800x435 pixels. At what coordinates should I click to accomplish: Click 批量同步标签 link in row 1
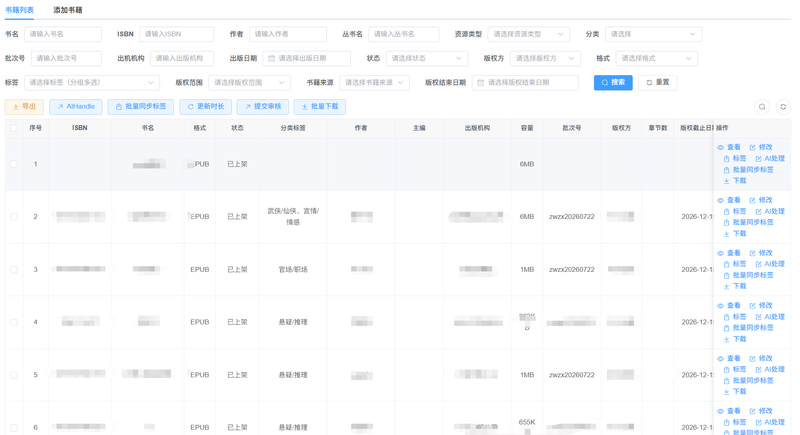pos(748,170)
